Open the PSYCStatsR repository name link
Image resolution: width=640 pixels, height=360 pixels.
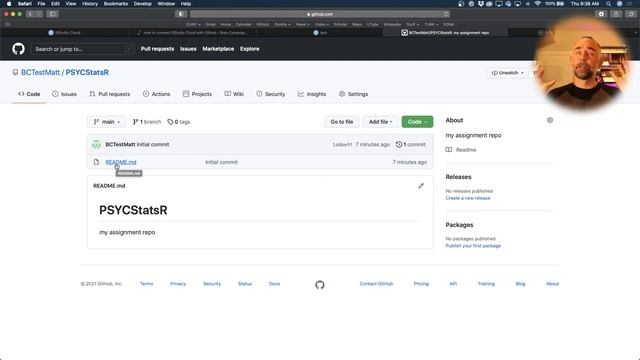coord(87,72)
